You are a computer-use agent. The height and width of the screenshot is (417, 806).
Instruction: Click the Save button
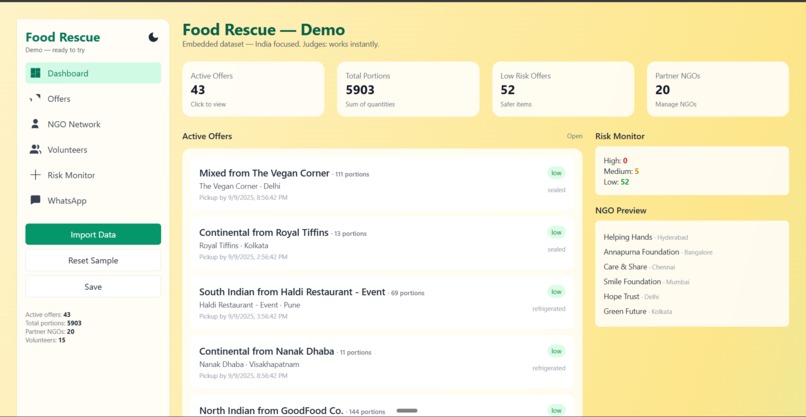tap(93, 287)
